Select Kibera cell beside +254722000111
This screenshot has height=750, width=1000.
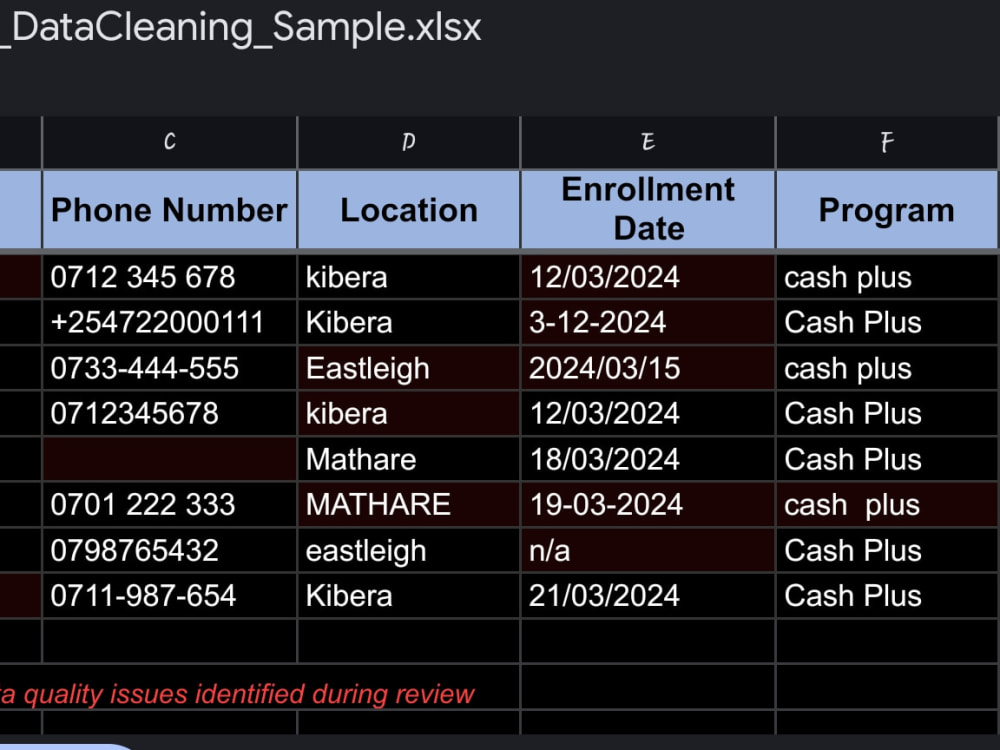(409, 323)
